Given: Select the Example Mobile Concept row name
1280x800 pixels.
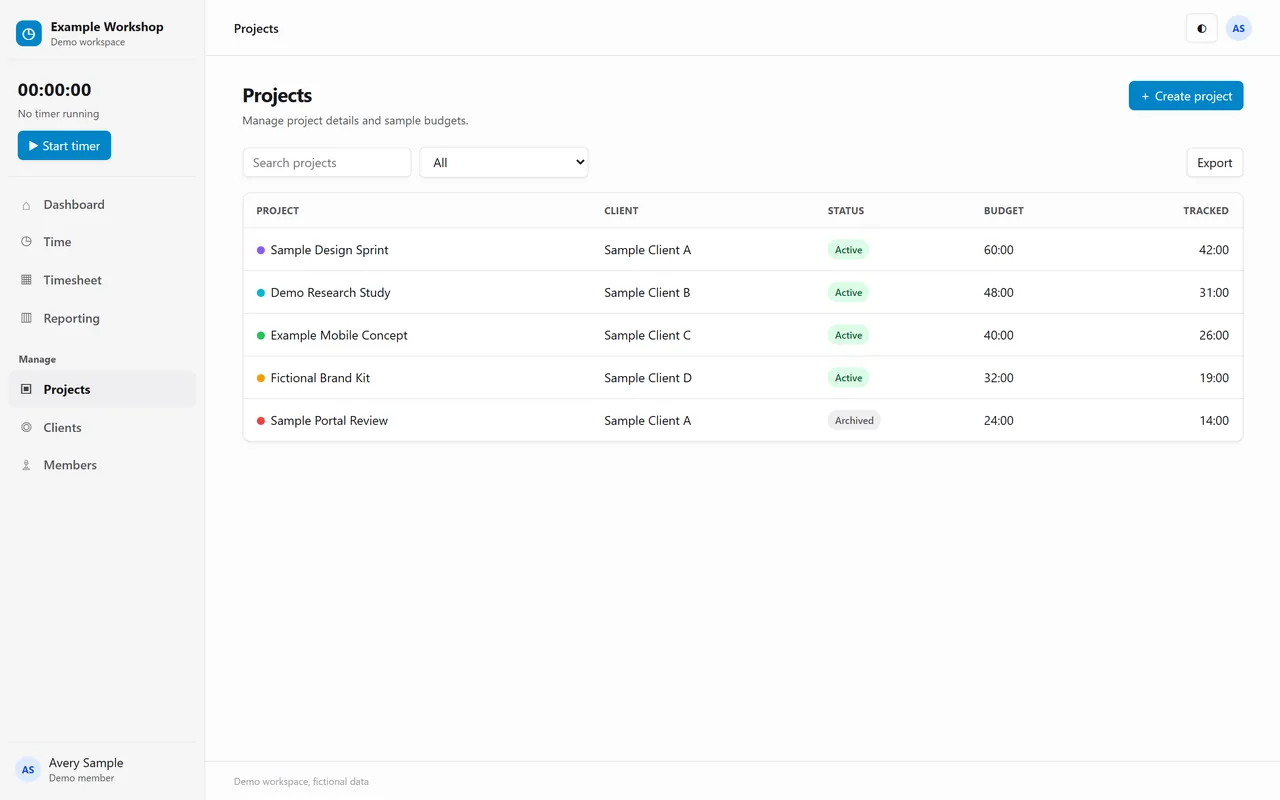Looking at the screenshot, I should (339, 335).
